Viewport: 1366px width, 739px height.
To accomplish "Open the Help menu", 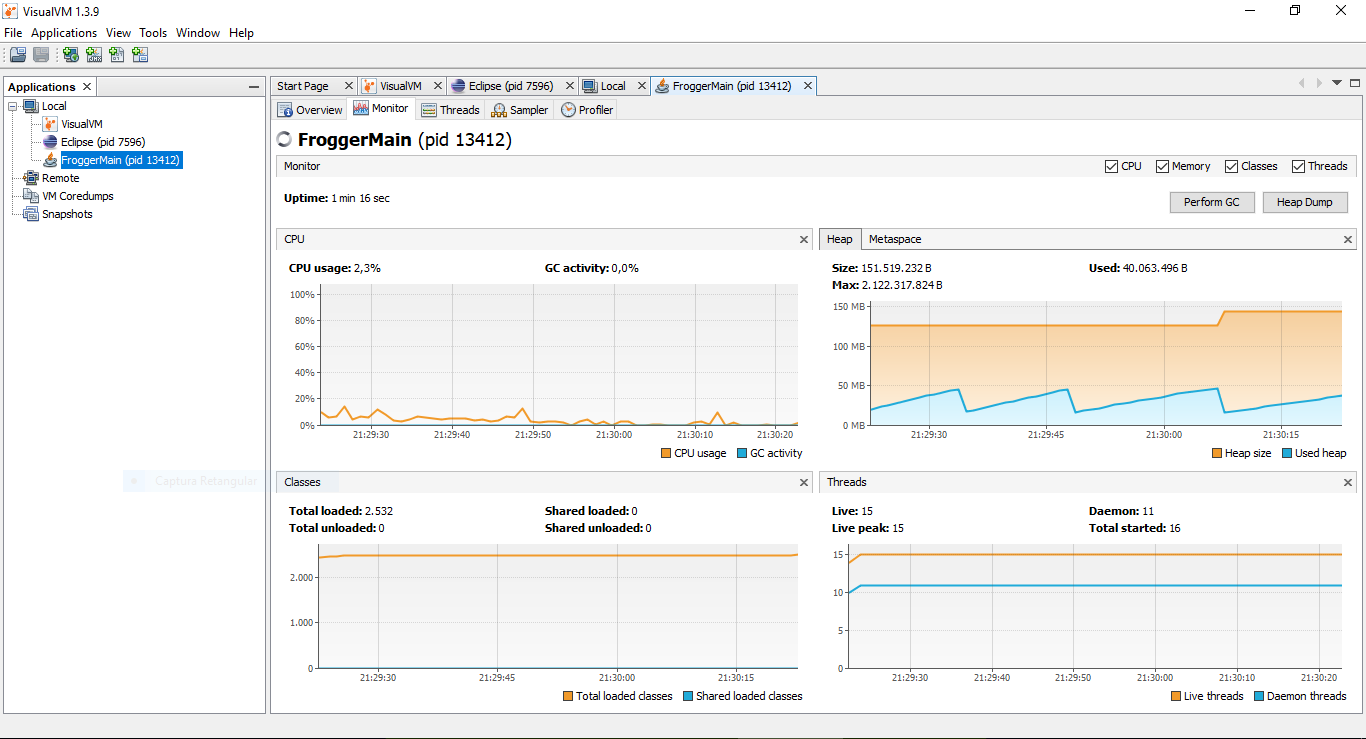I will point(241,33).
